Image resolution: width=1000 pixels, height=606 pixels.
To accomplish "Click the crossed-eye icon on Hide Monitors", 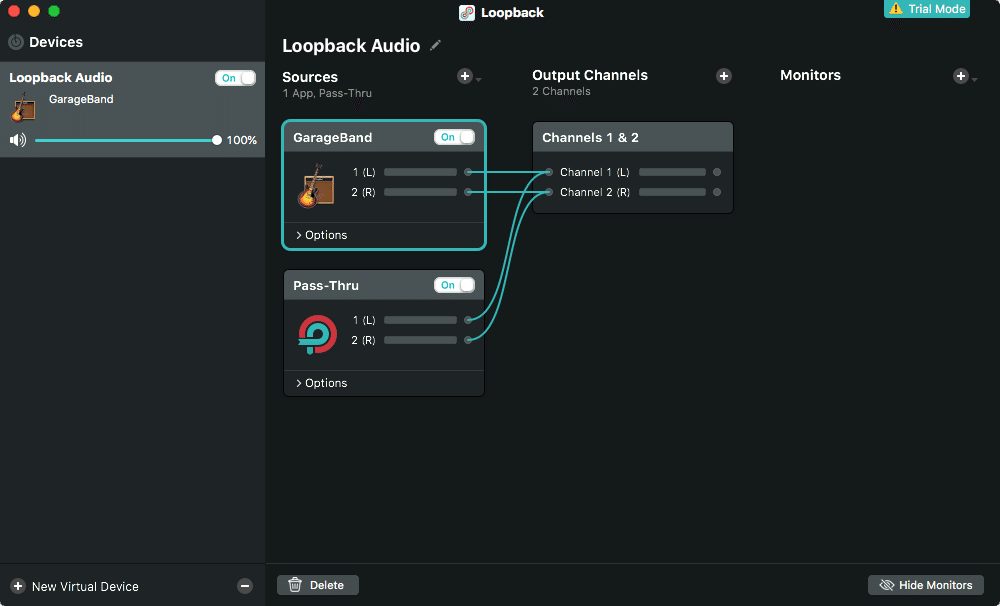I will (886, 585).
